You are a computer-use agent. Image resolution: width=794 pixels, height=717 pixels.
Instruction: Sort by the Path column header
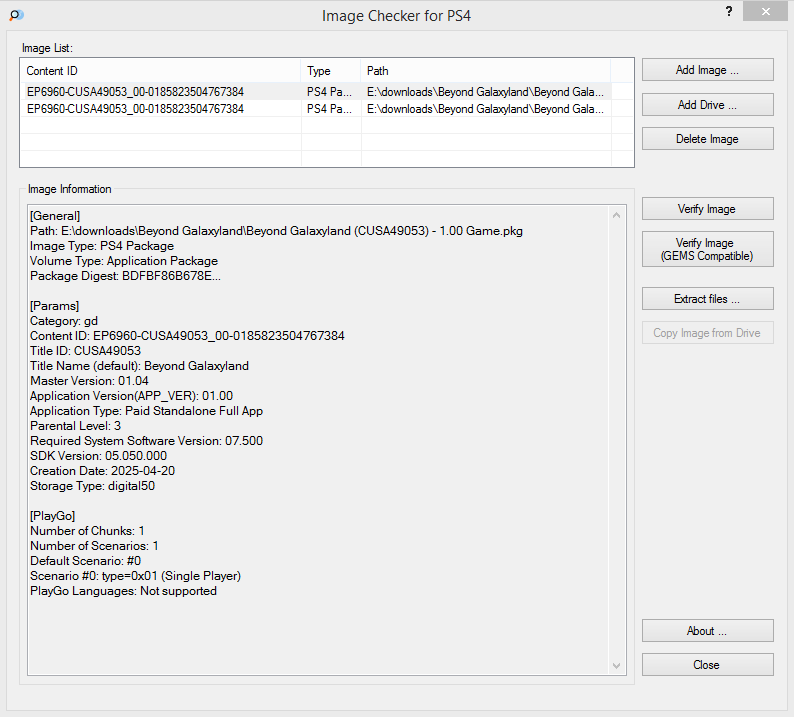click(x=485, y=71)
